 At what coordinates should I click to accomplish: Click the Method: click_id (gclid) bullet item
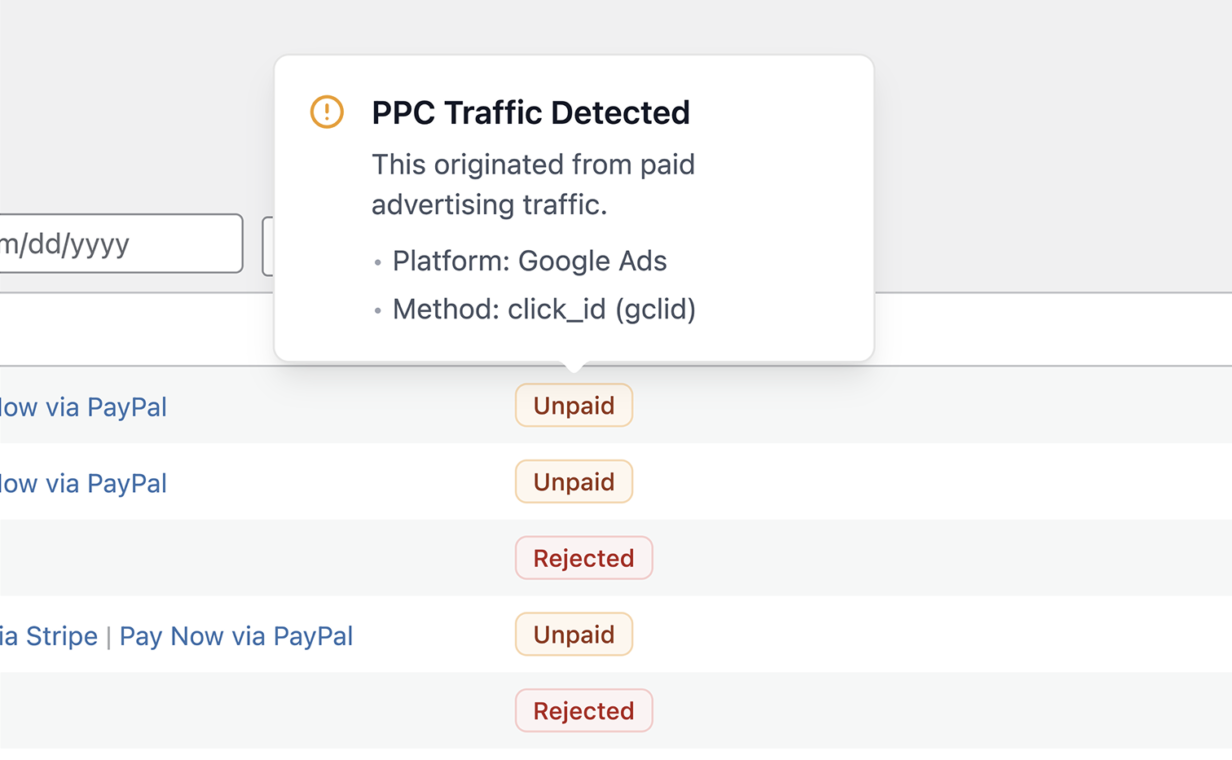click(543, 309)
